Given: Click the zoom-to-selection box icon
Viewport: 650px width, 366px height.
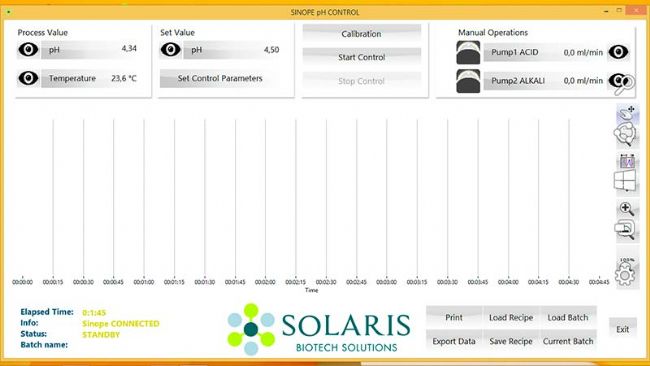Looking at the screenshot, I should point(625,230).
